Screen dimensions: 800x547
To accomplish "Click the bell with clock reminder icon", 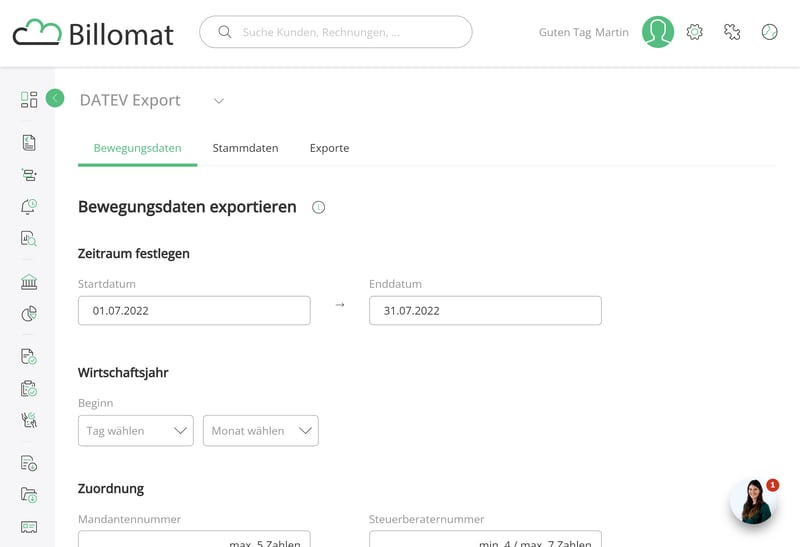I will pos(29,207).
